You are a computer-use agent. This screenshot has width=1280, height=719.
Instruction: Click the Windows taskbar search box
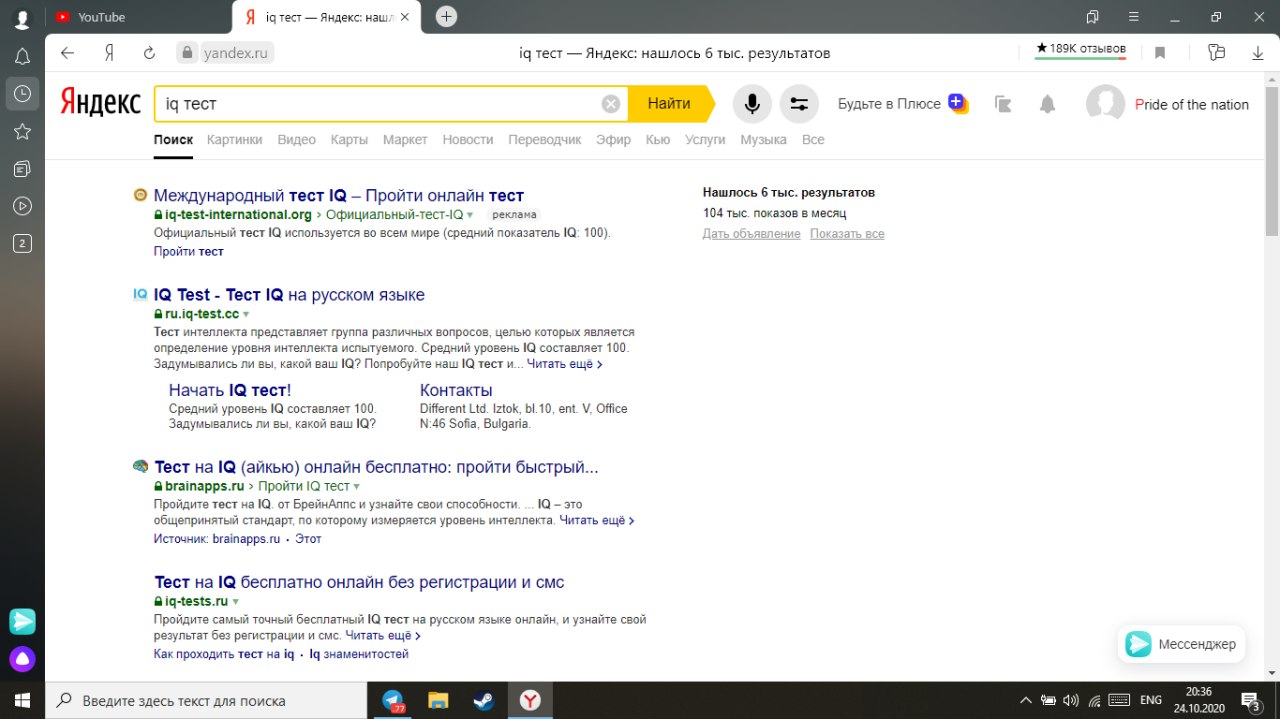tap(206, 700)
